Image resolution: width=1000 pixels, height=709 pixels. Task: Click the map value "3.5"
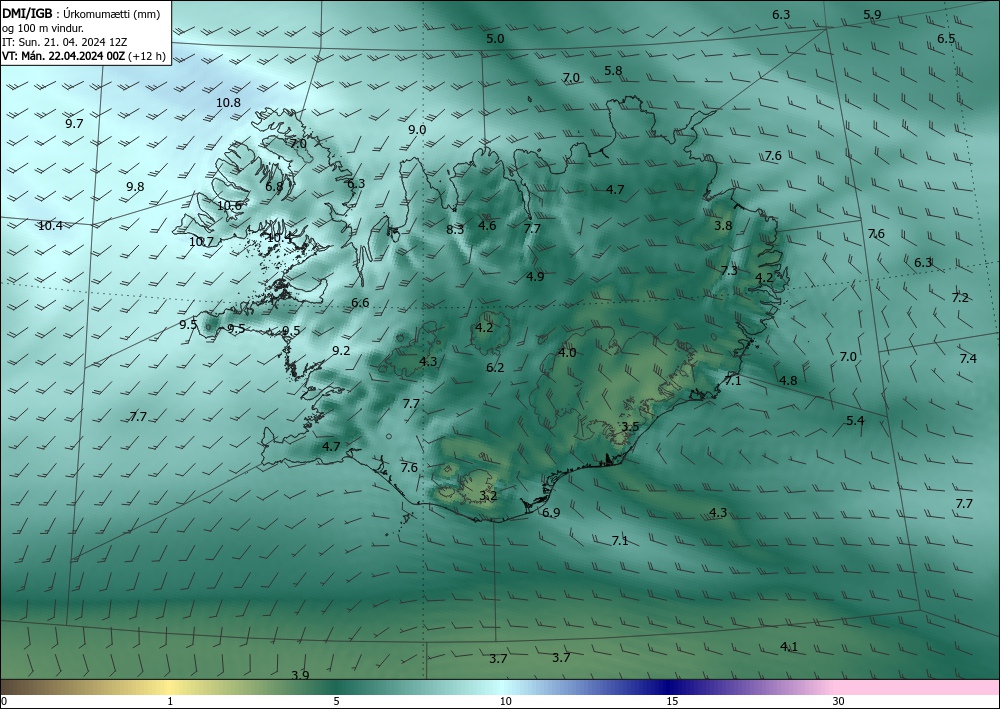[x=629, y=427]
